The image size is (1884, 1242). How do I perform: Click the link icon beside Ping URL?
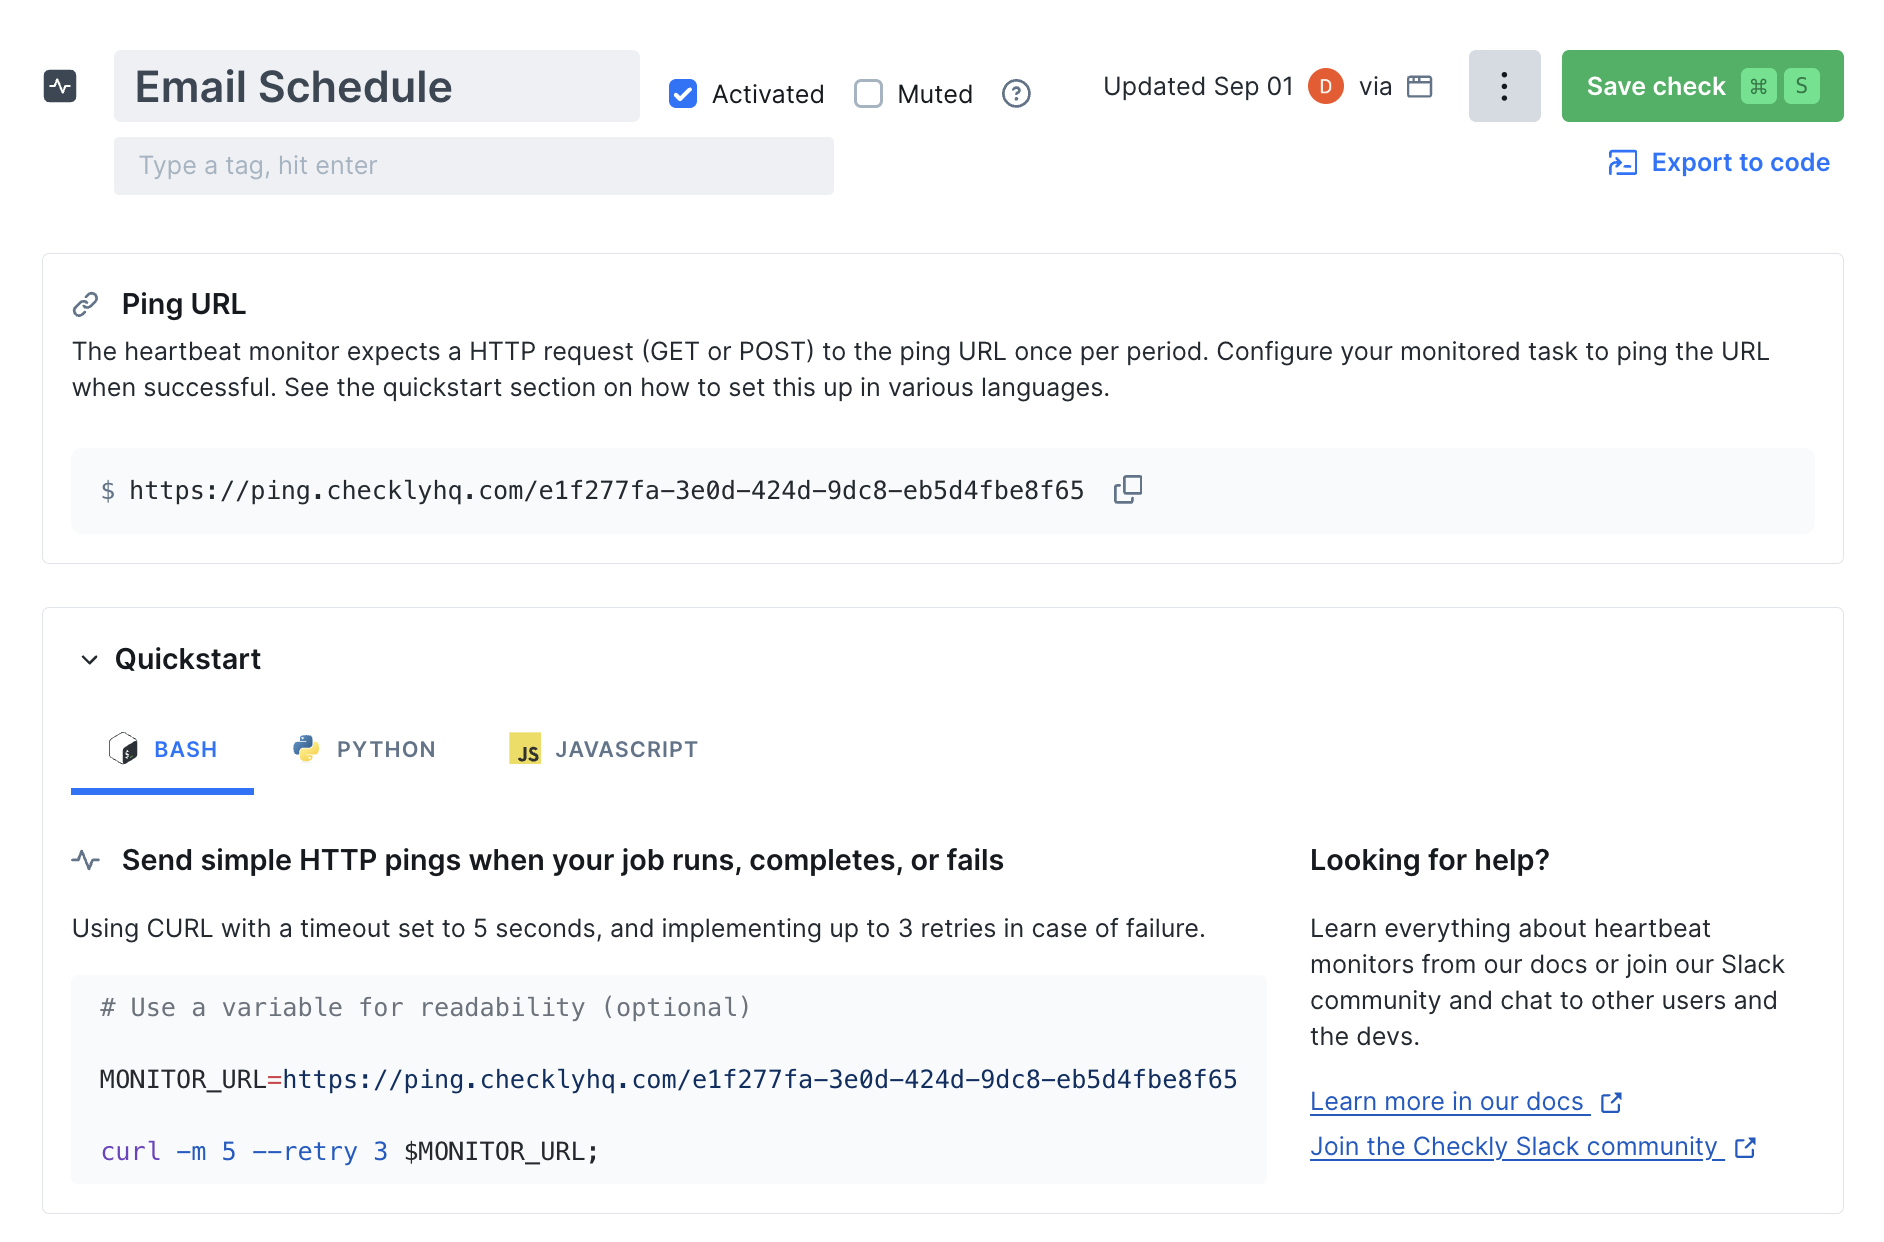86,304
